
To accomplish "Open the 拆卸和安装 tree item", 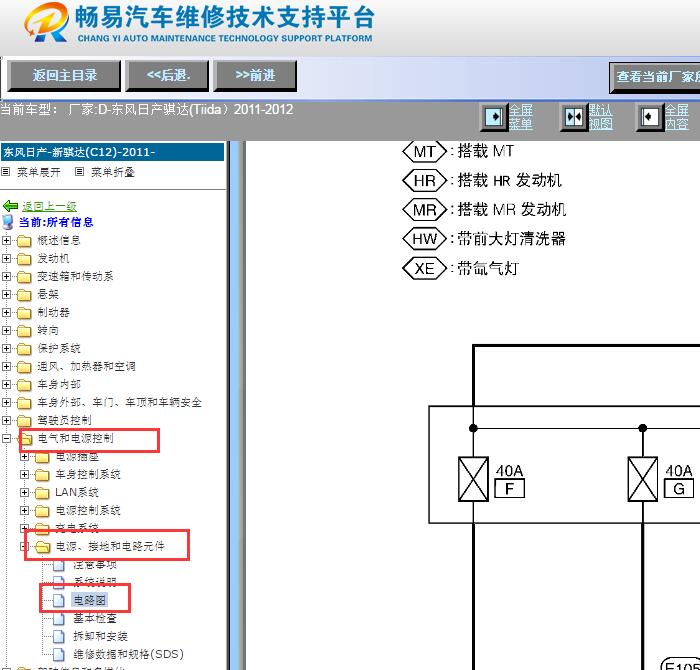I will point(100,636).
